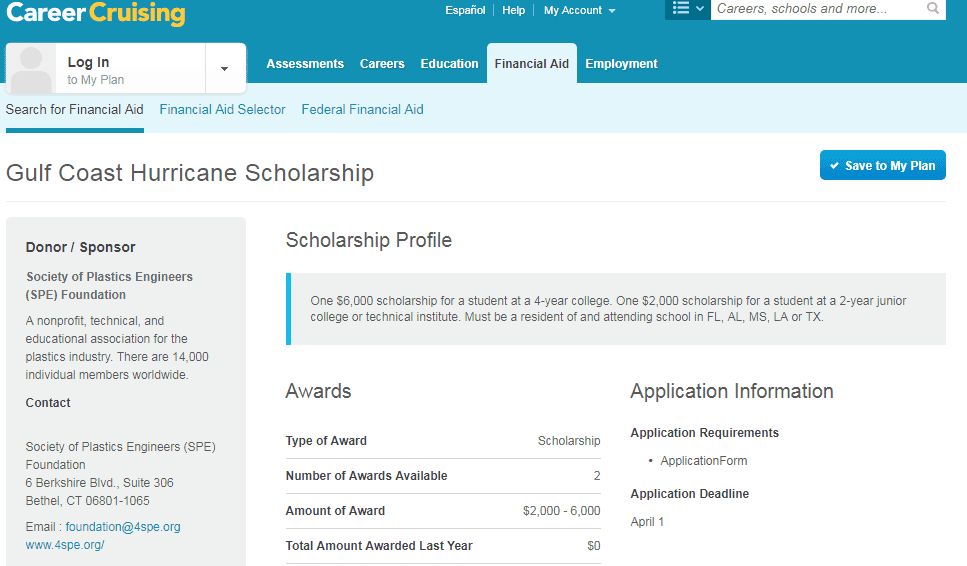
Task: Click the Number of Awards Available label
Action: click(366, 476)
